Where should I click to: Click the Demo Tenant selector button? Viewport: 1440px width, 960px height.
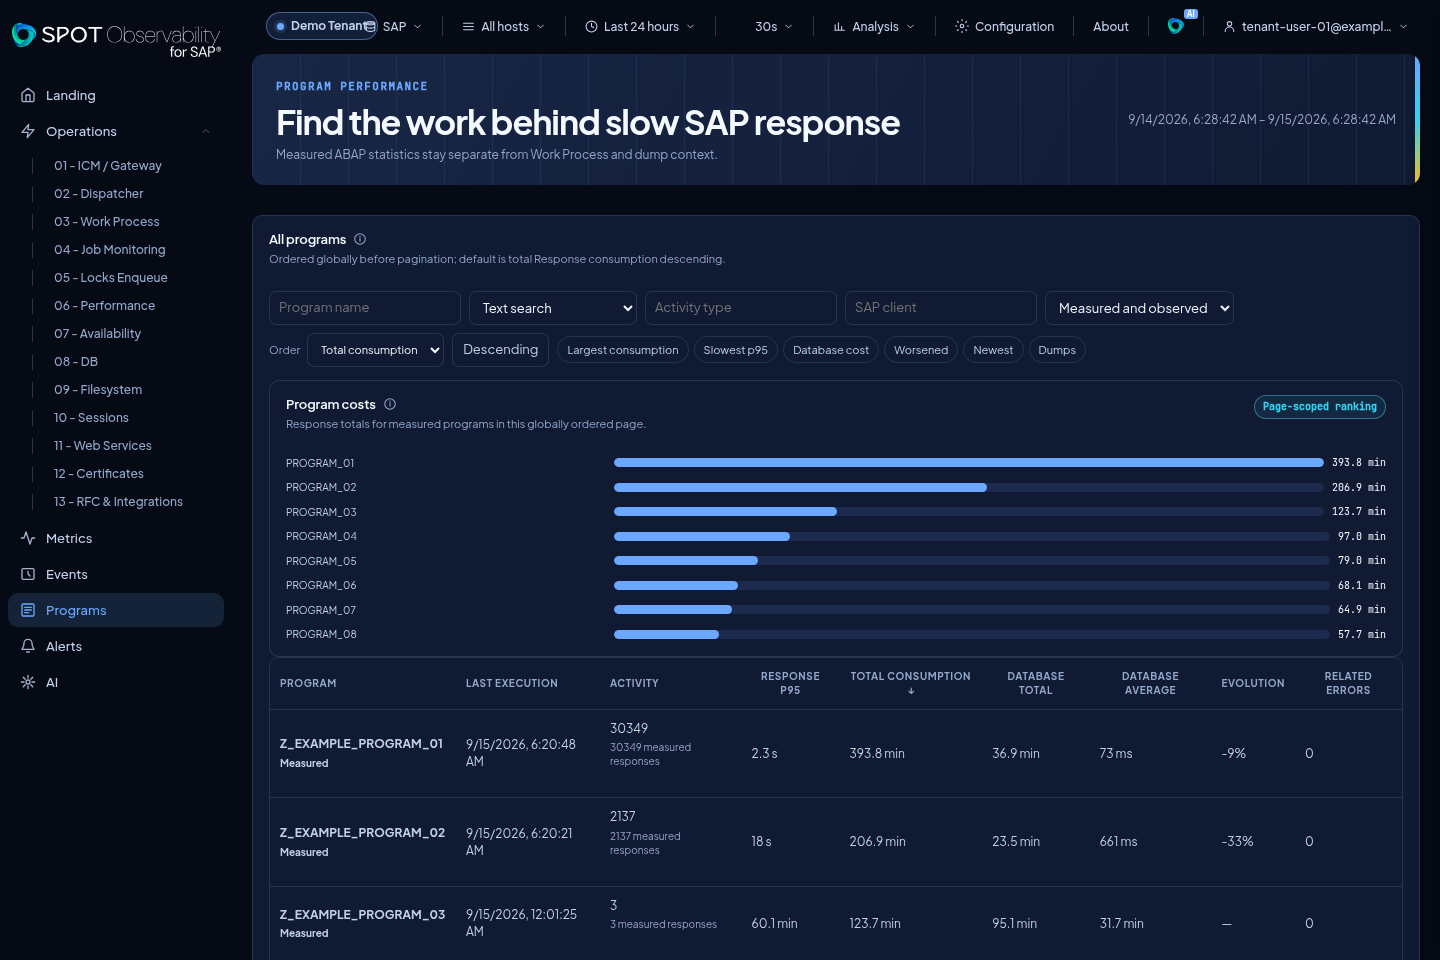coord(322,26)
